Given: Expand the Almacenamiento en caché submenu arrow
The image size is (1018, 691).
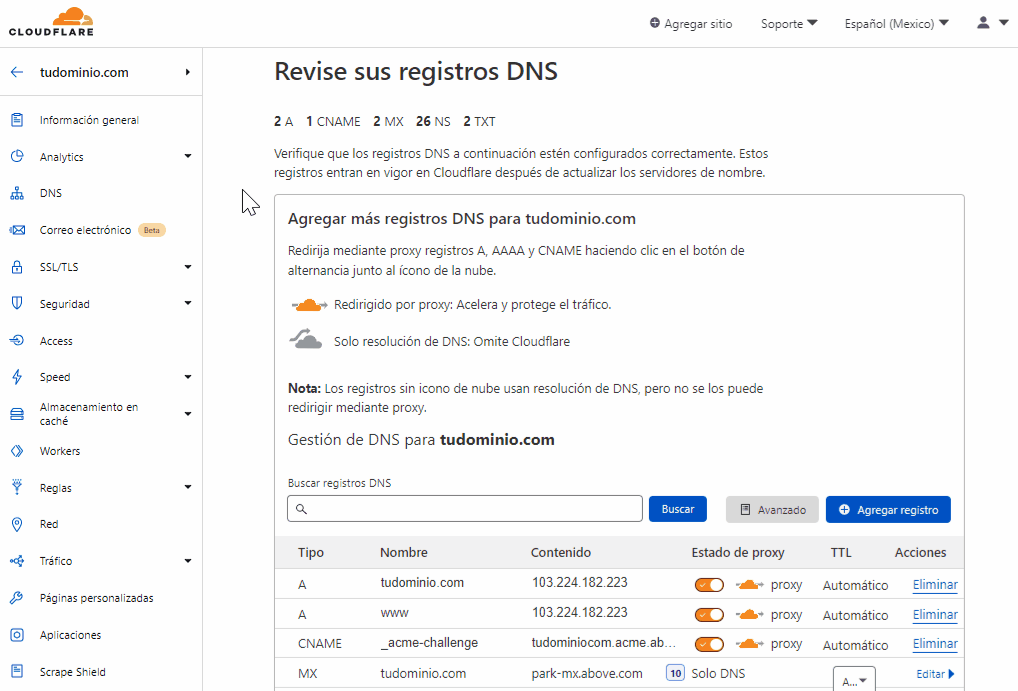Looking at the screenshot, I should (188, 414).
